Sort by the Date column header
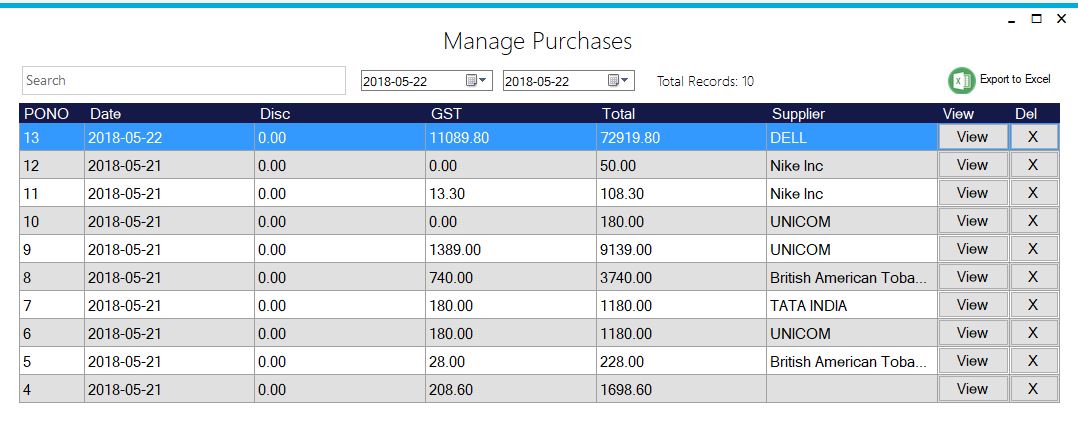Viewport: 1078px width, 439px height. [x=105, y=114]
